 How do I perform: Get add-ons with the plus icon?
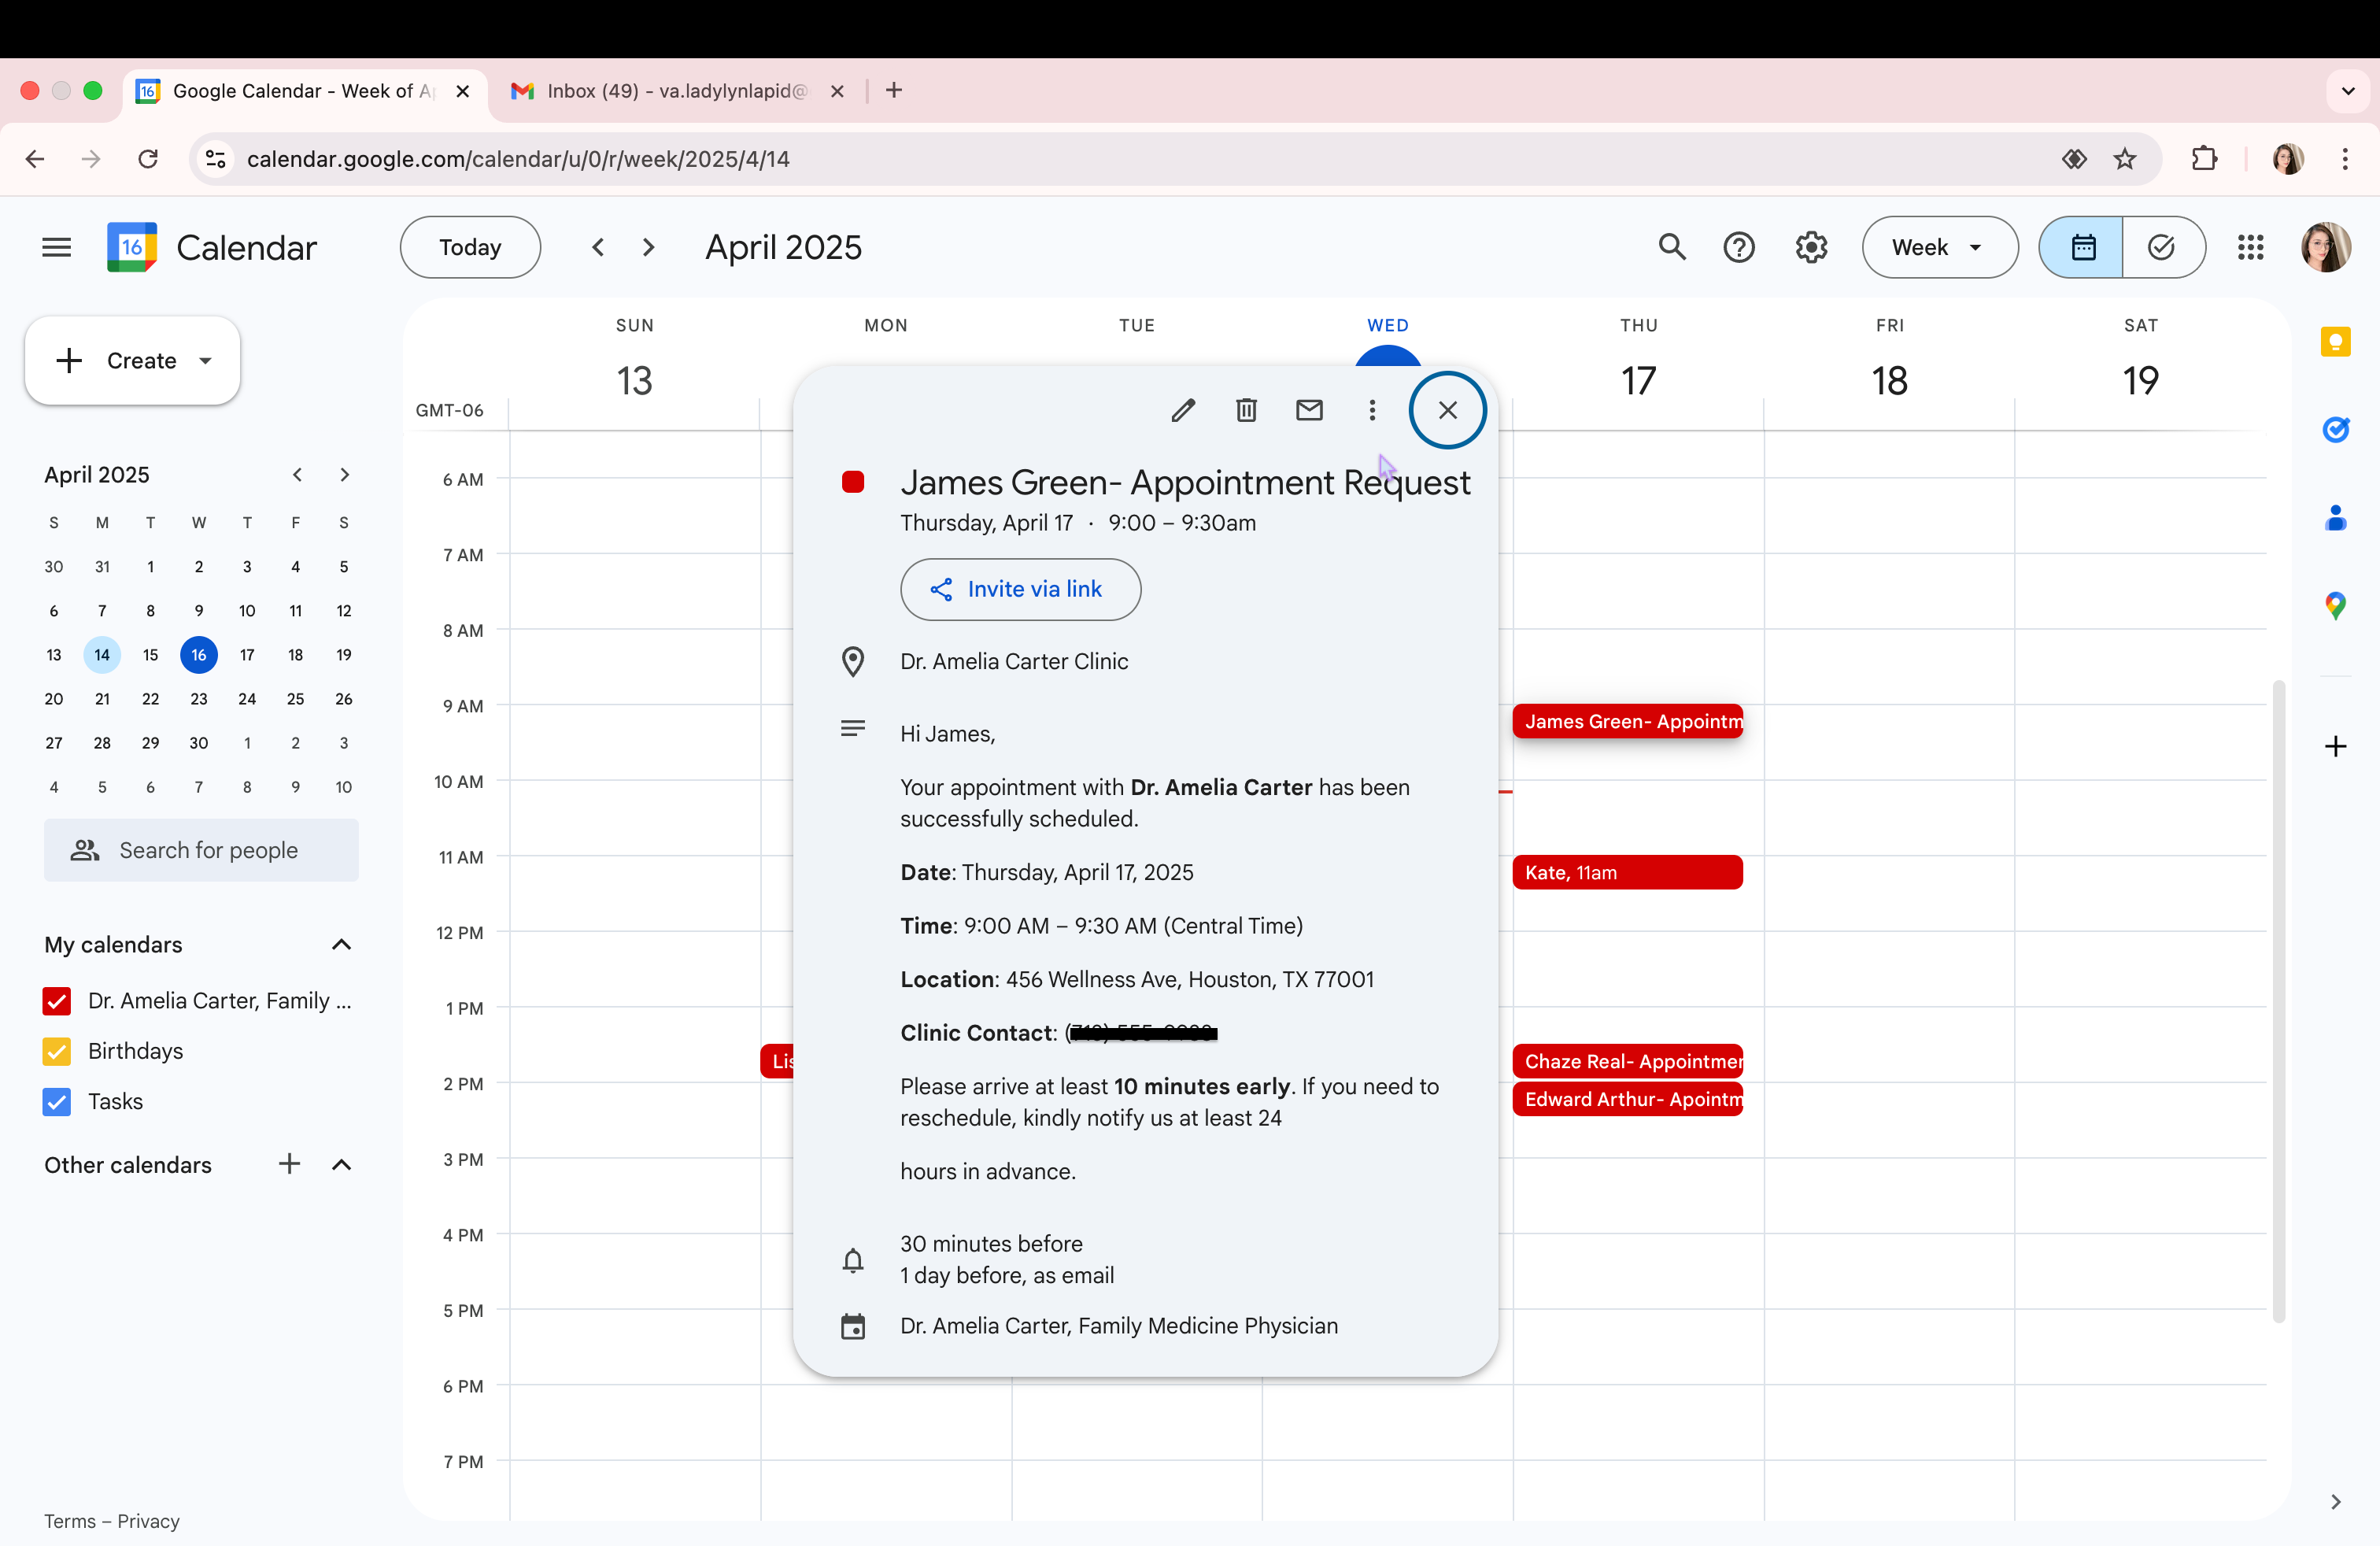pyautogui.click(x=2335, y=746)
